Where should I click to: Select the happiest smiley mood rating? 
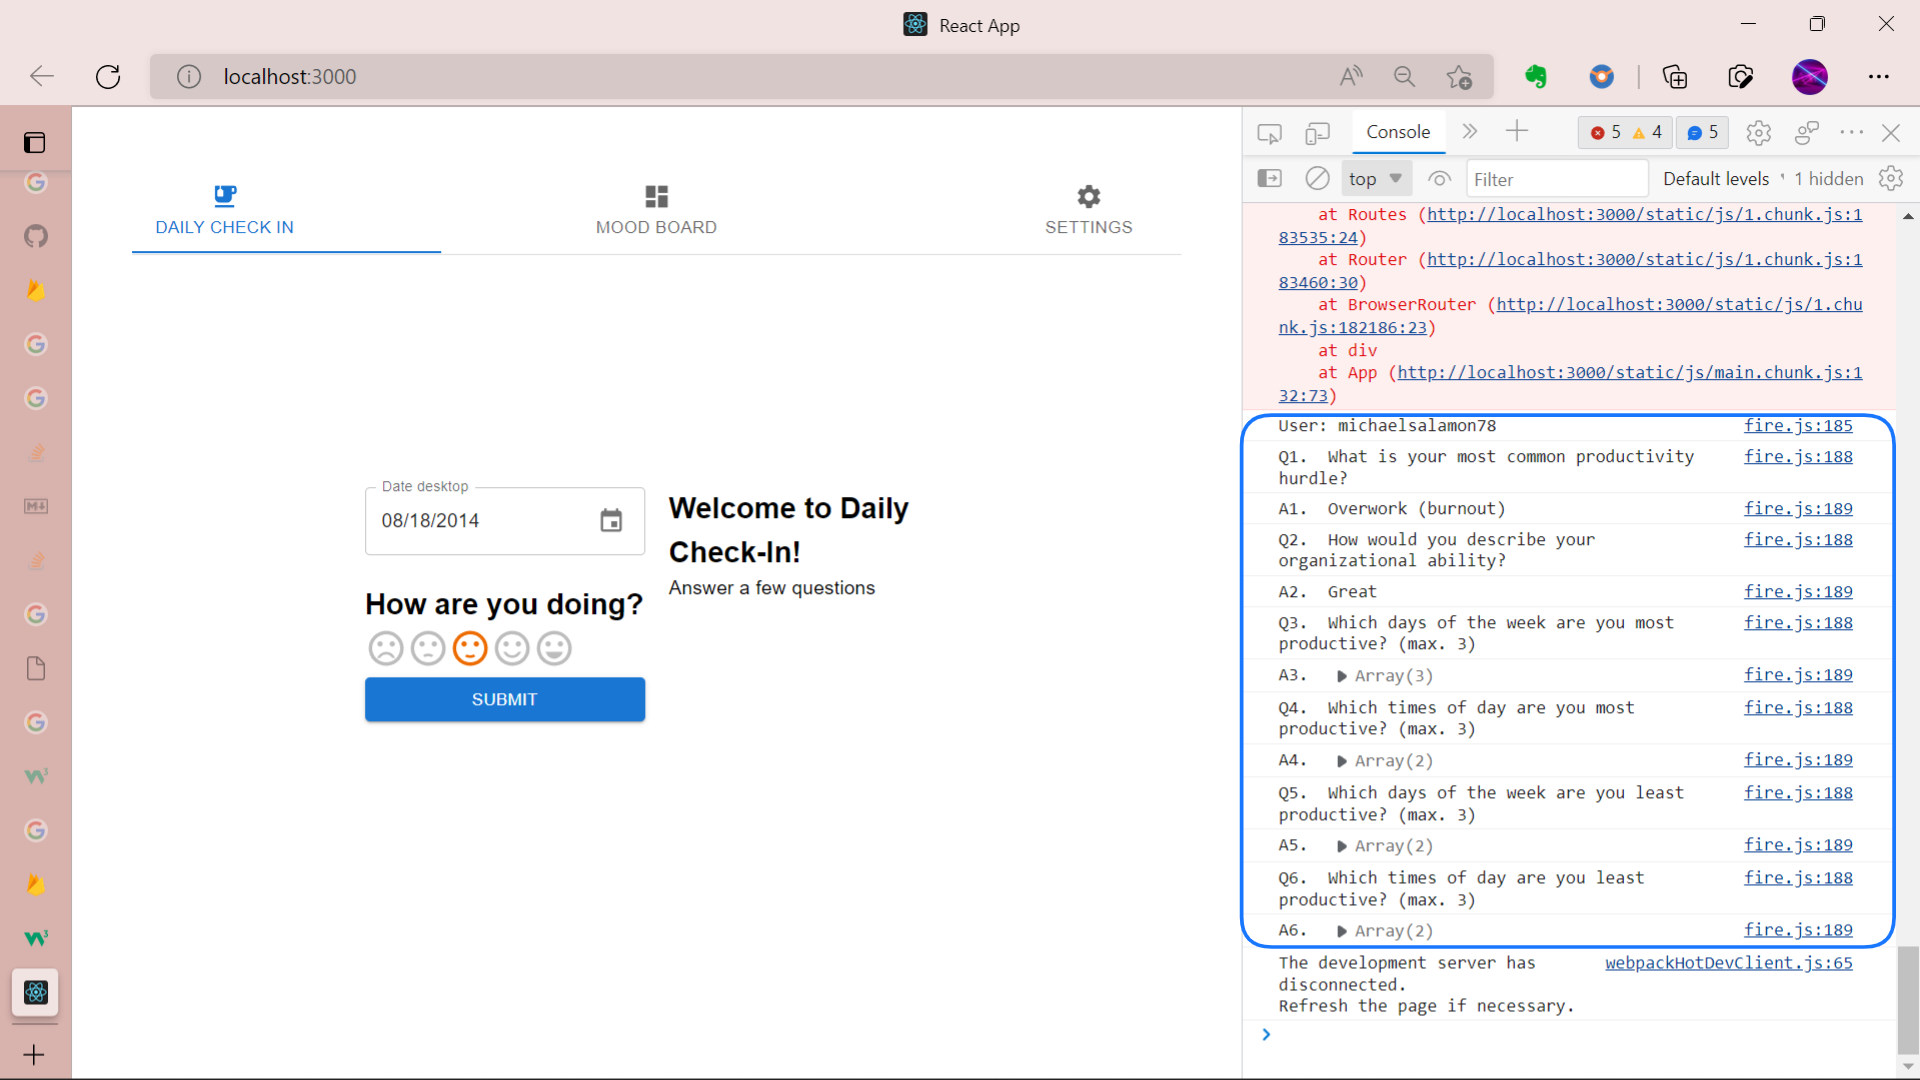pyautogui.click(x=554, y=648)
